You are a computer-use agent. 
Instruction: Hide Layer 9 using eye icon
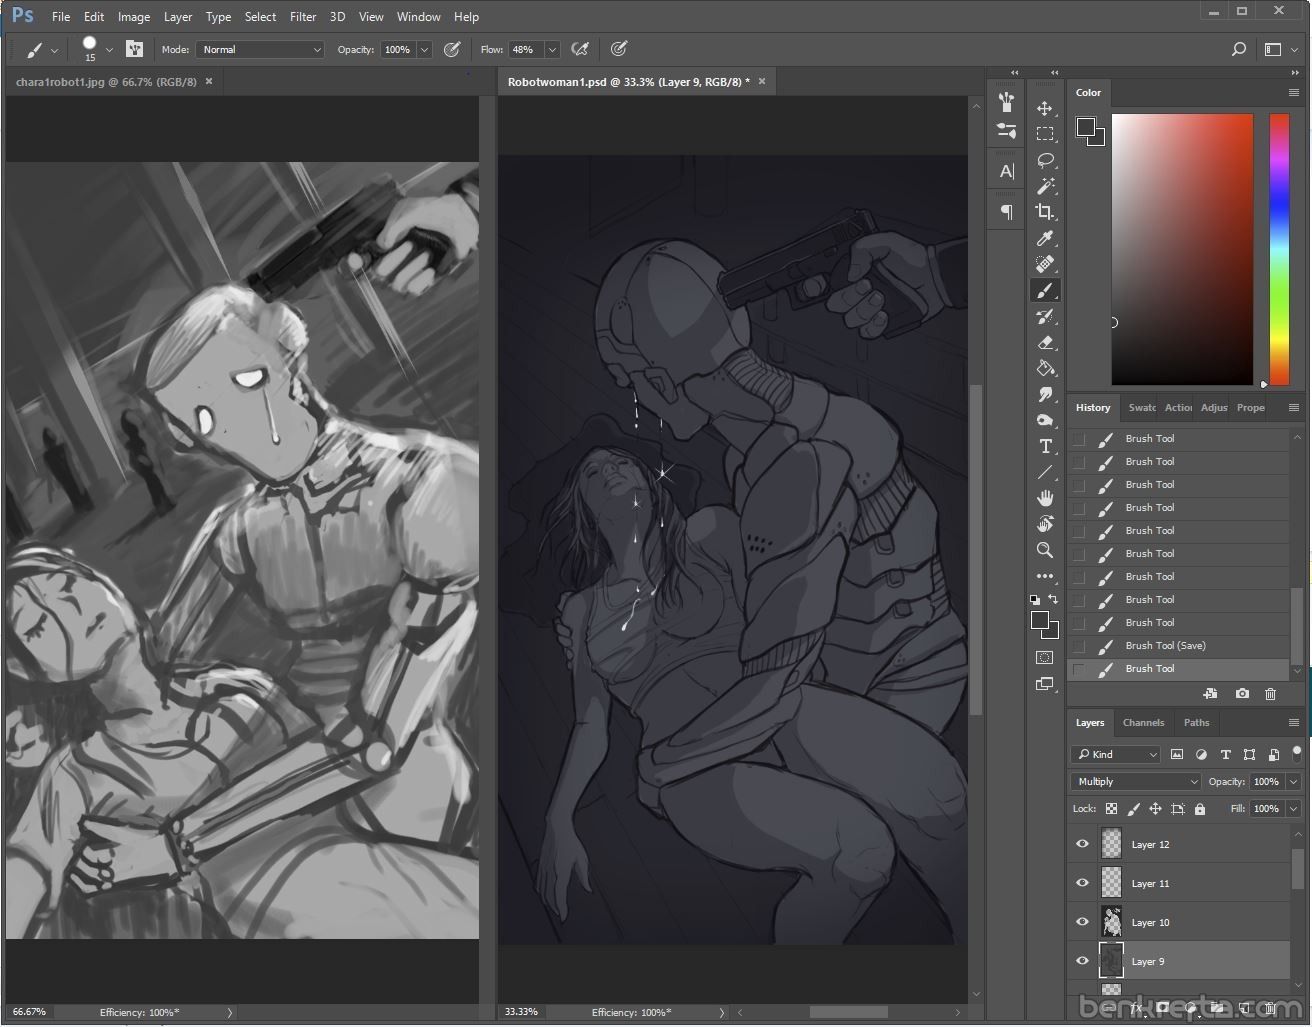1082,961
